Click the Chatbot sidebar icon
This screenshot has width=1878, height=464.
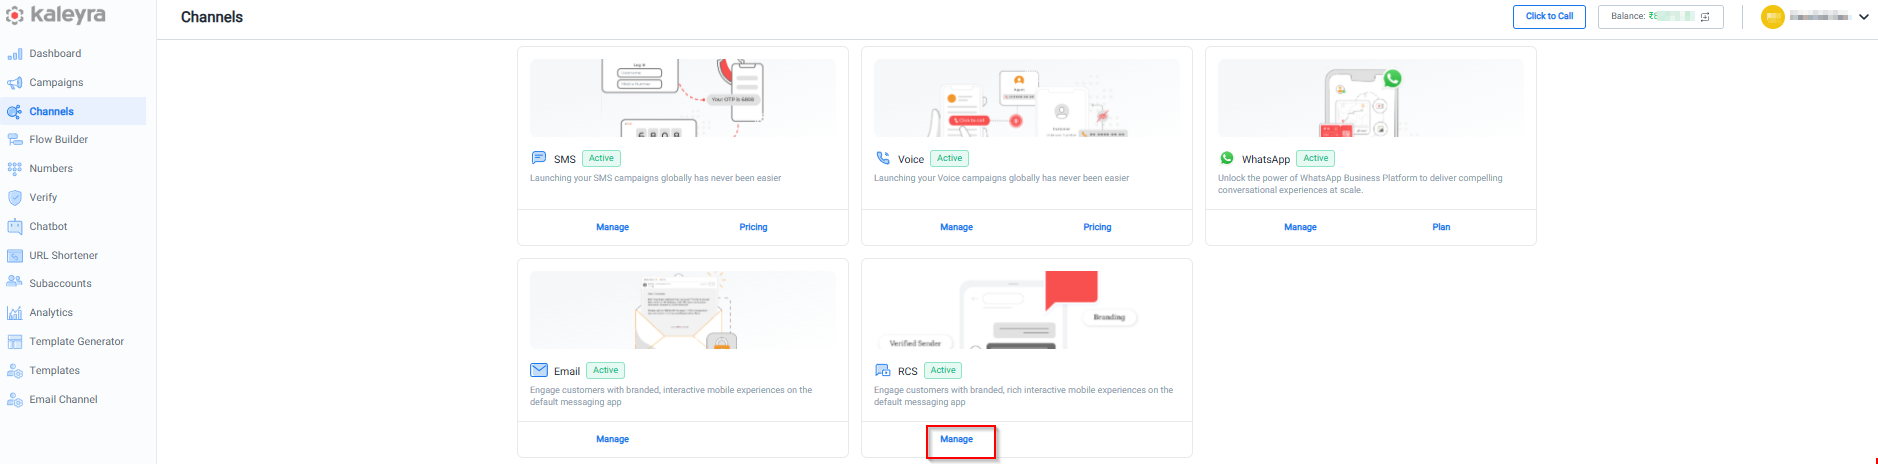(x=15, y=227)
